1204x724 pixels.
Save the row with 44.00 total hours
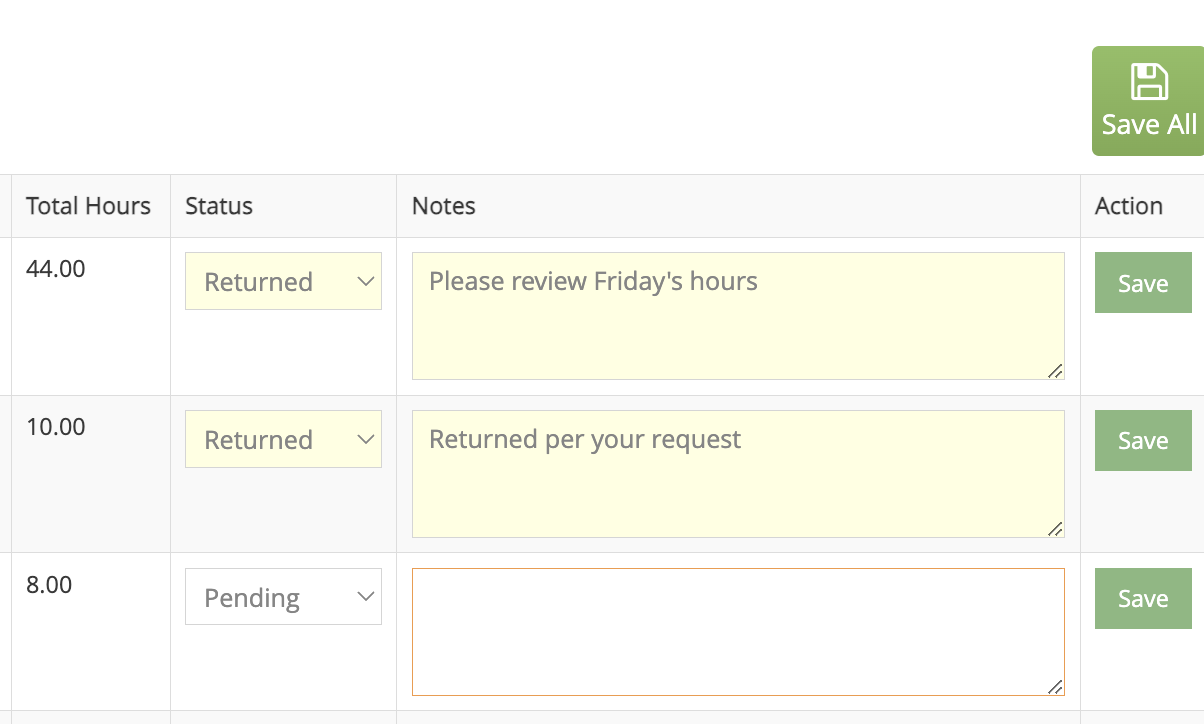[1143, 283]
